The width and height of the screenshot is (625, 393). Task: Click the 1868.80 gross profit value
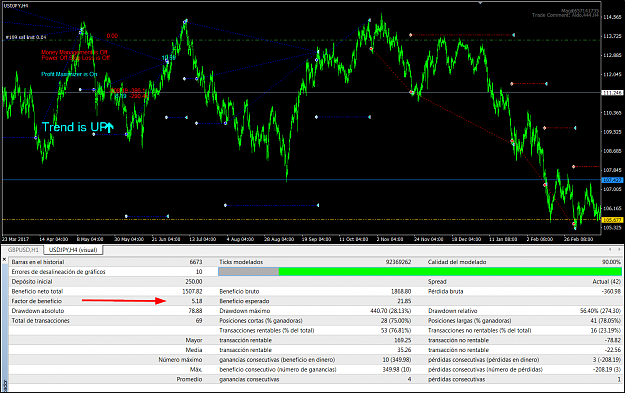coord(401,291)
